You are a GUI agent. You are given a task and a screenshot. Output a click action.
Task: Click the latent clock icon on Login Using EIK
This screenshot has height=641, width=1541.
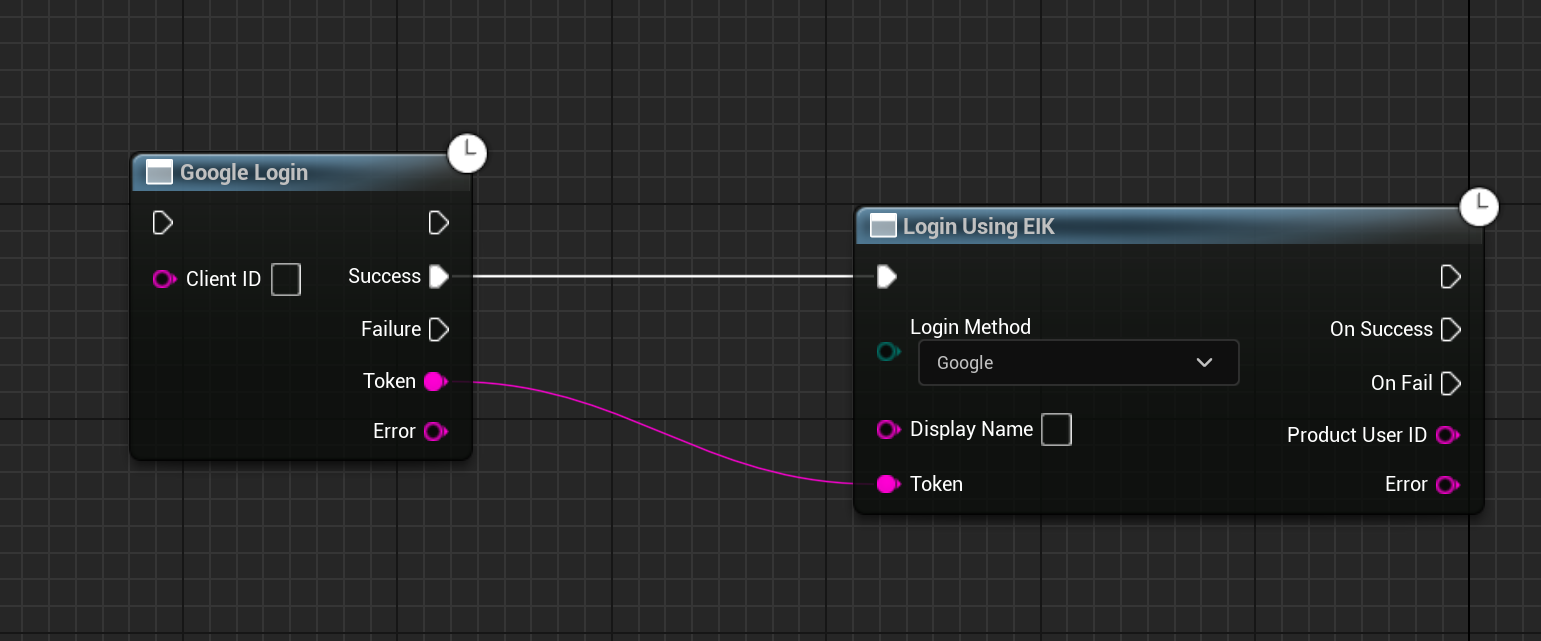pos(1479,206)
